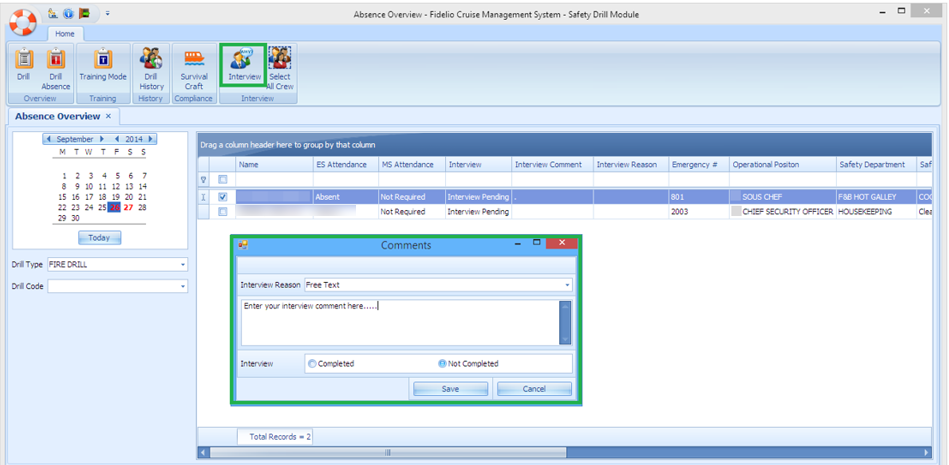Image resolution: width=949 pixels, height=465 pixels.
Task: Open the Drill Code dropdown
Action: pos(183,286)
